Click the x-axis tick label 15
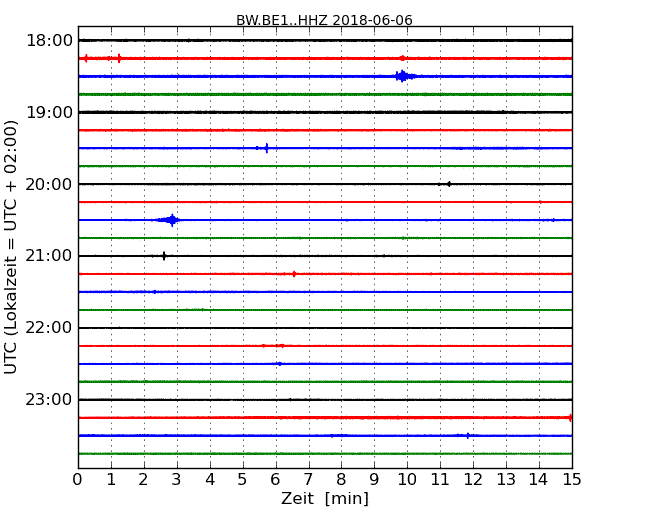Screen dimensions: 650x520 tap(572, 479)
